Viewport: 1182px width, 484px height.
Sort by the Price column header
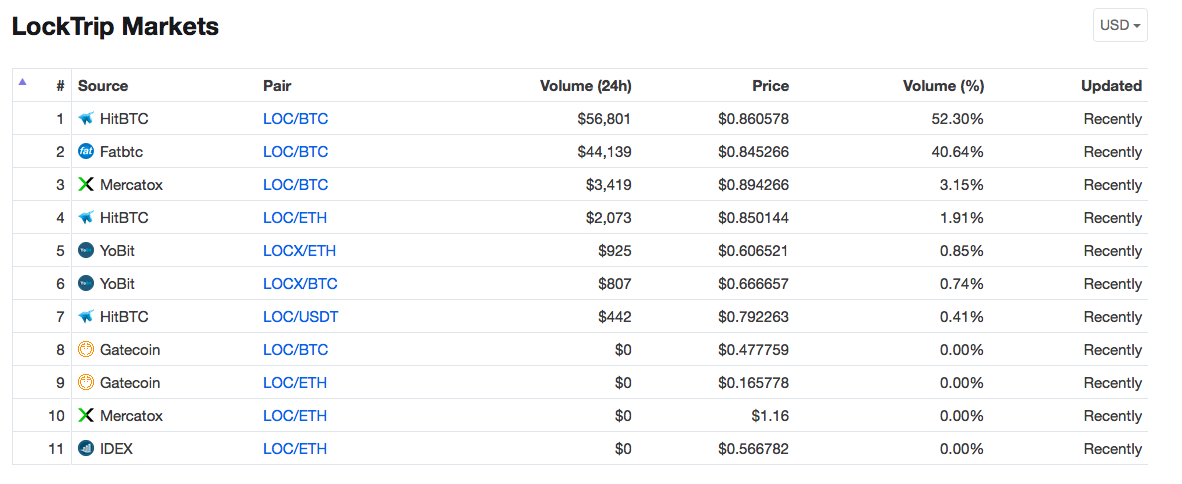point(770,86)
